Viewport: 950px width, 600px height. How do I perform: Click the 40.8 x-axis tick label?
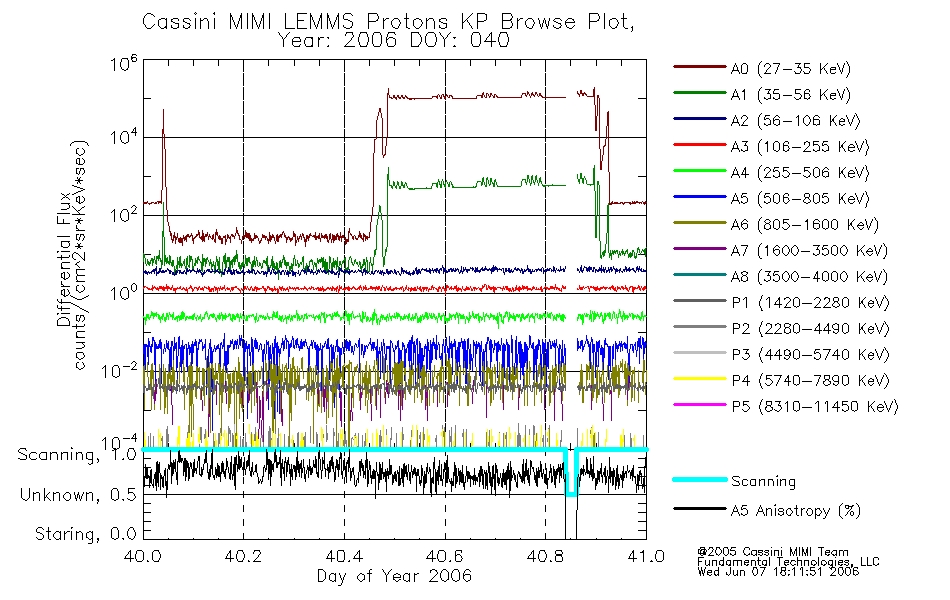pyautogui.click(x=546, y=556)
